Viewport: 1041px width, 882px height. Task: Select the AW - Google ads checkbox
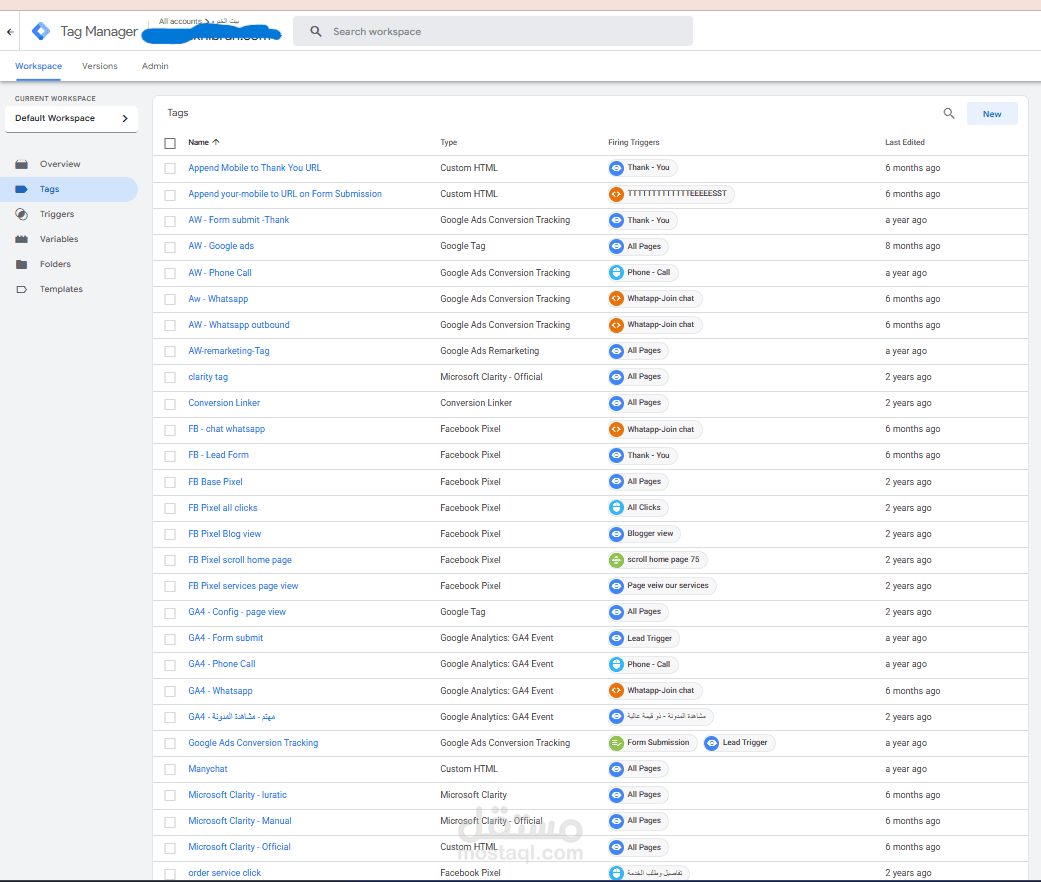point(170,247)
